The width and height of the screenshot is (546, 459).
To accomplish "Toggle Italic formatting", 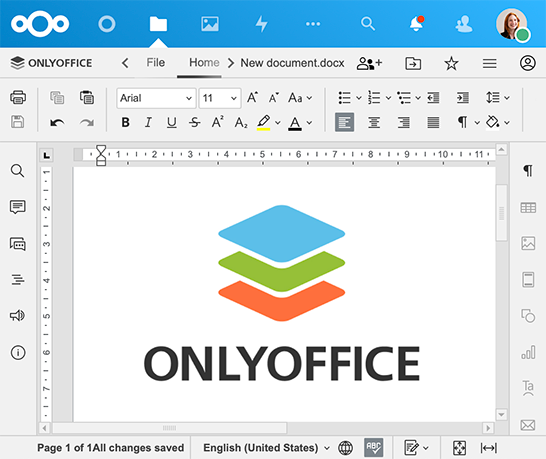I will pyautogui.click(x=148, y=123).
